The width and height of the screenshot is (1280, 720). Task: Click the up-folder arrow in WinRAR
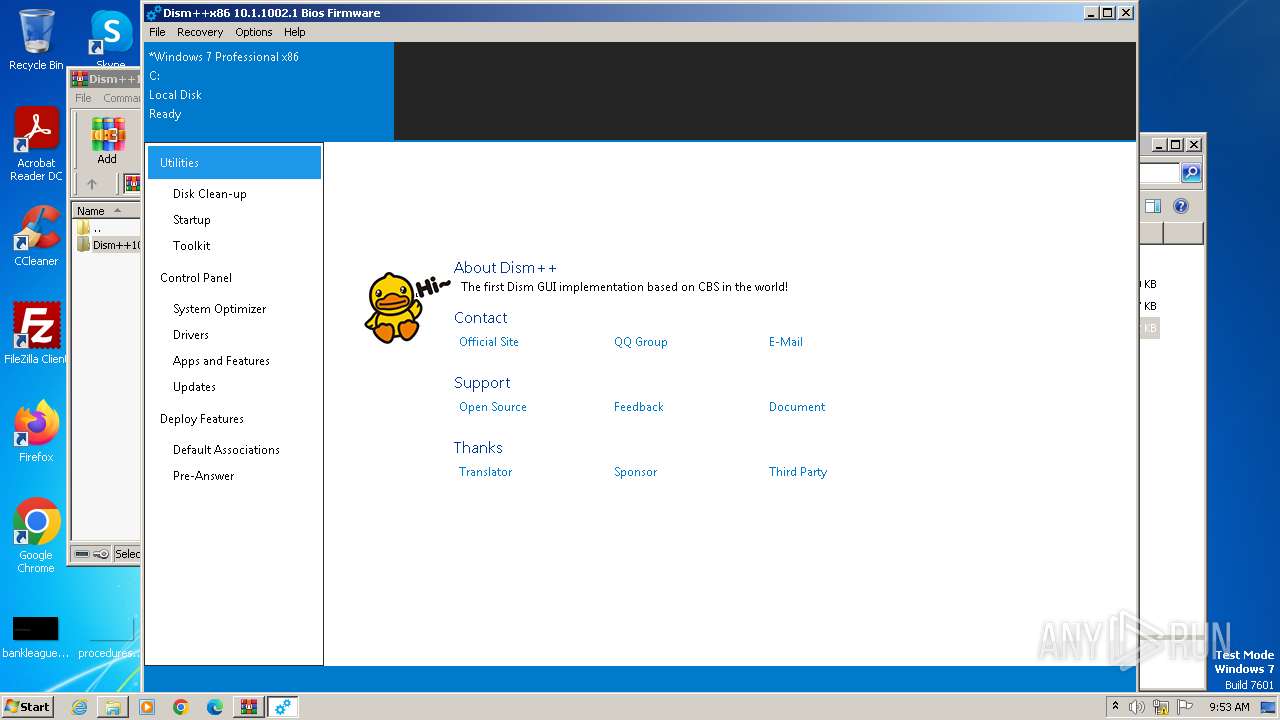click(x=92, y=184)
